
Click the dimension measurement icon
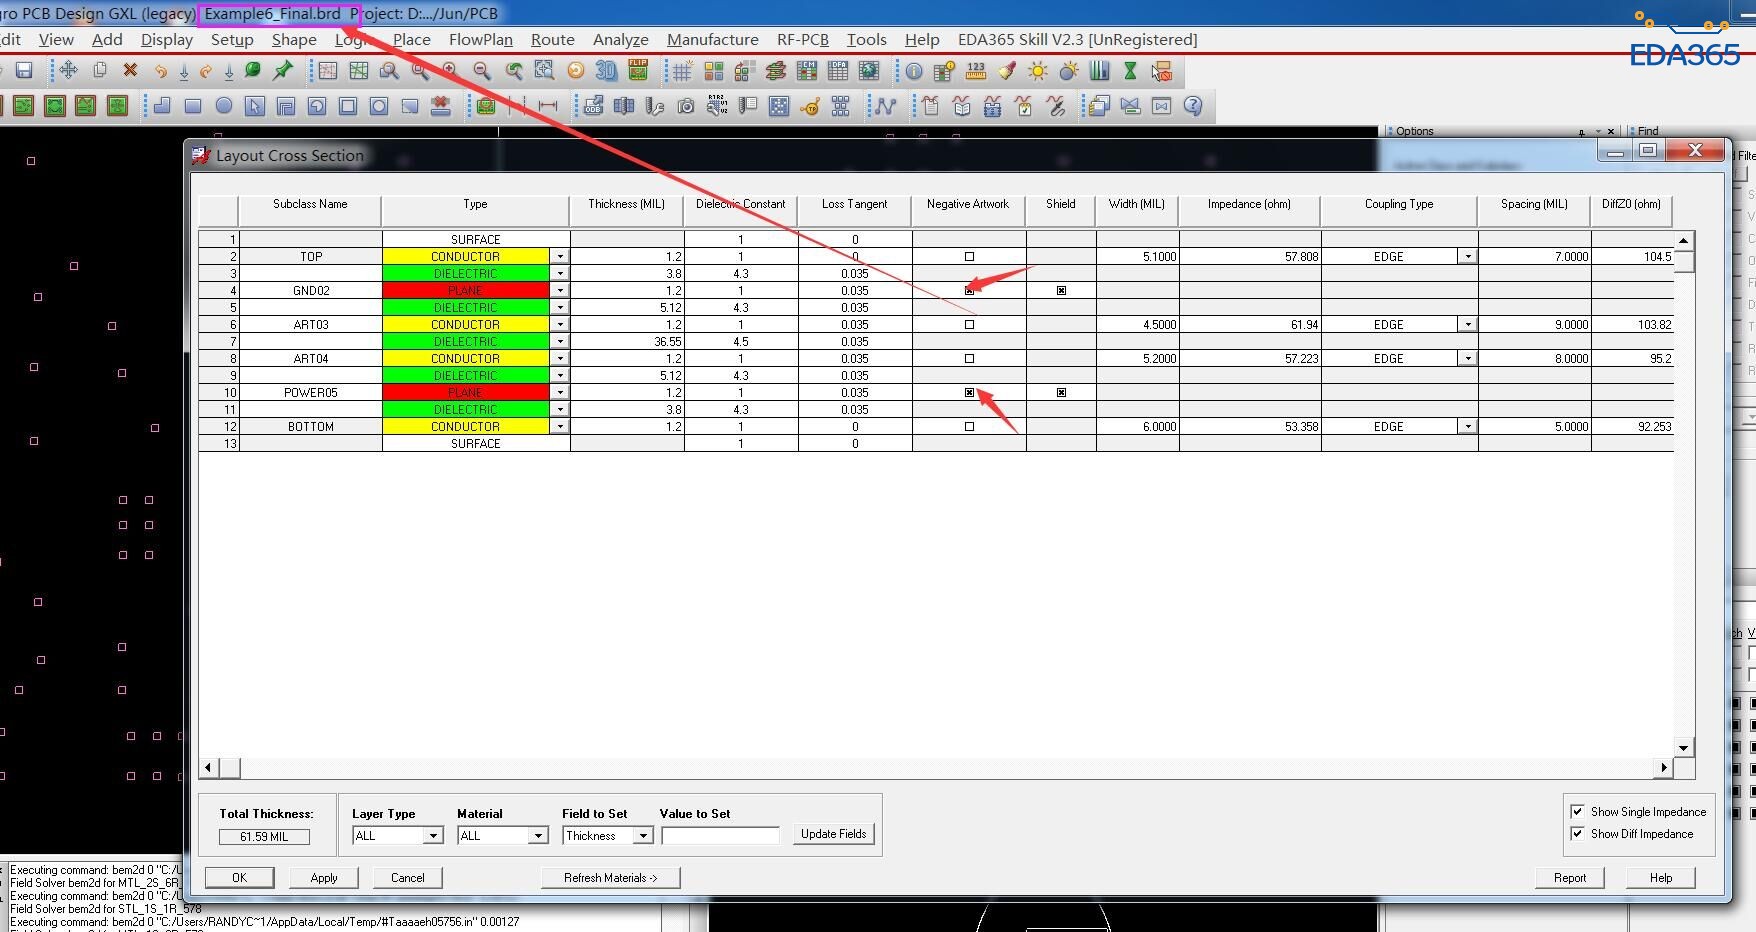(548, 106)
